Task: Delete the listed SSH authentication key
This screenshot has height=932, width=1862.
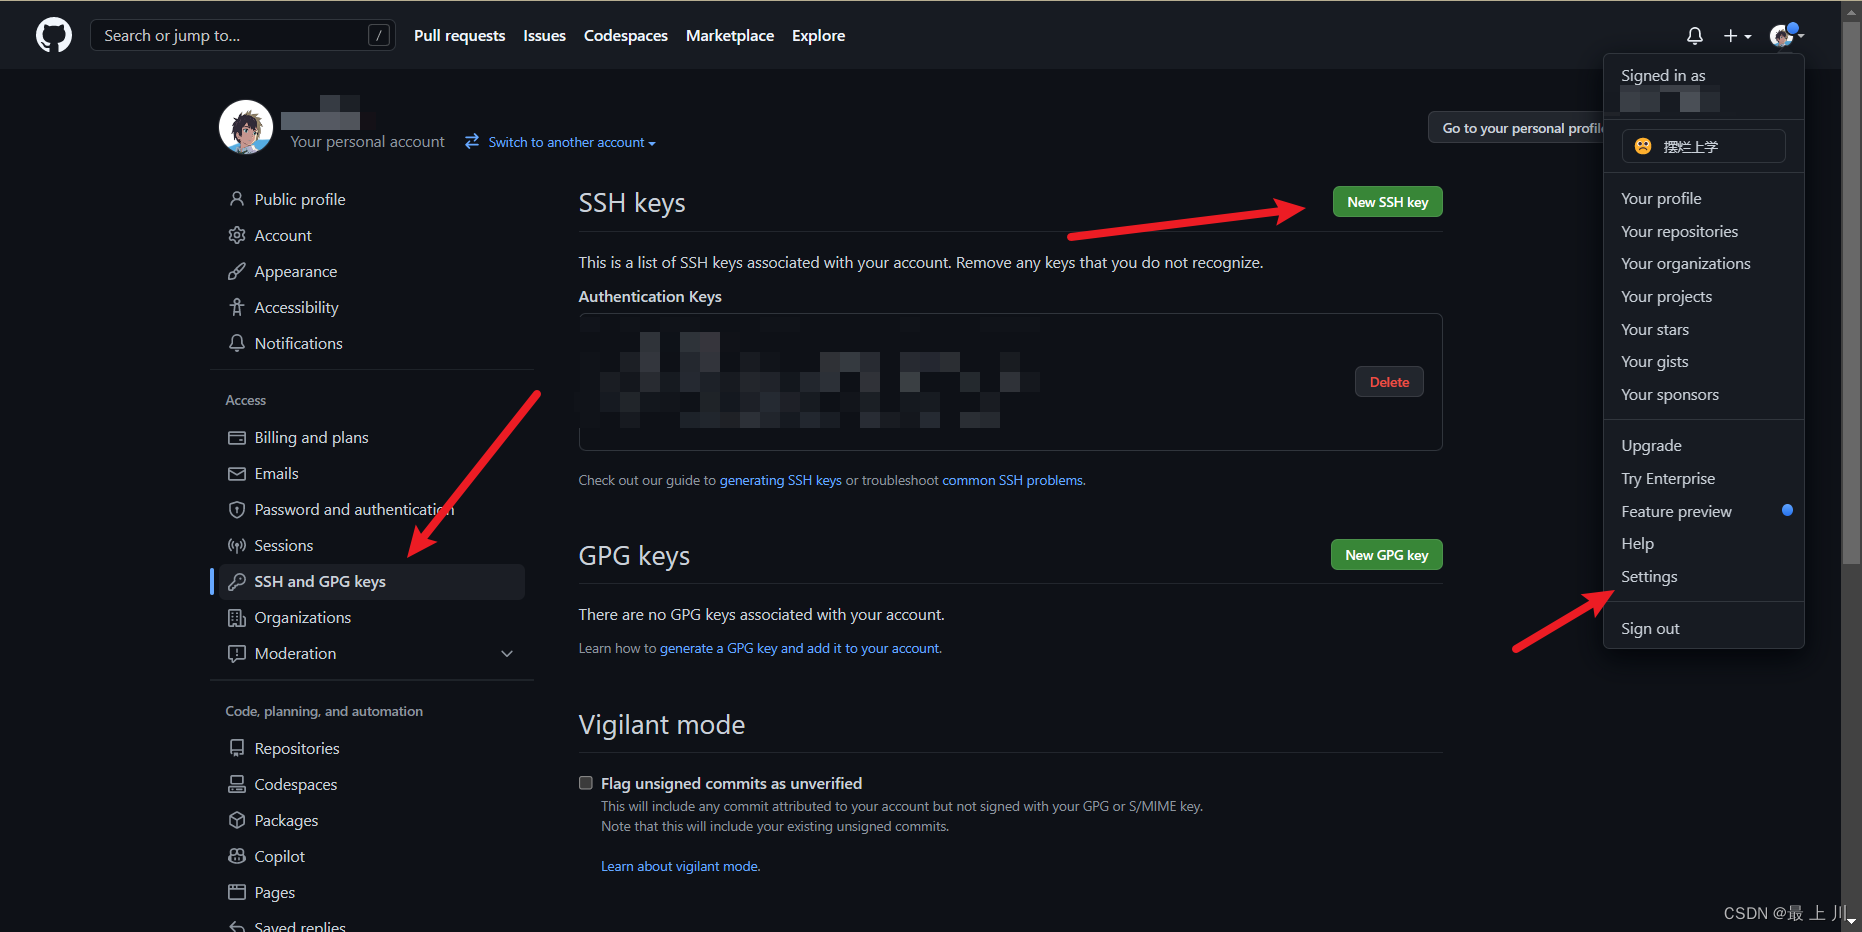Action: (1389, 382)
